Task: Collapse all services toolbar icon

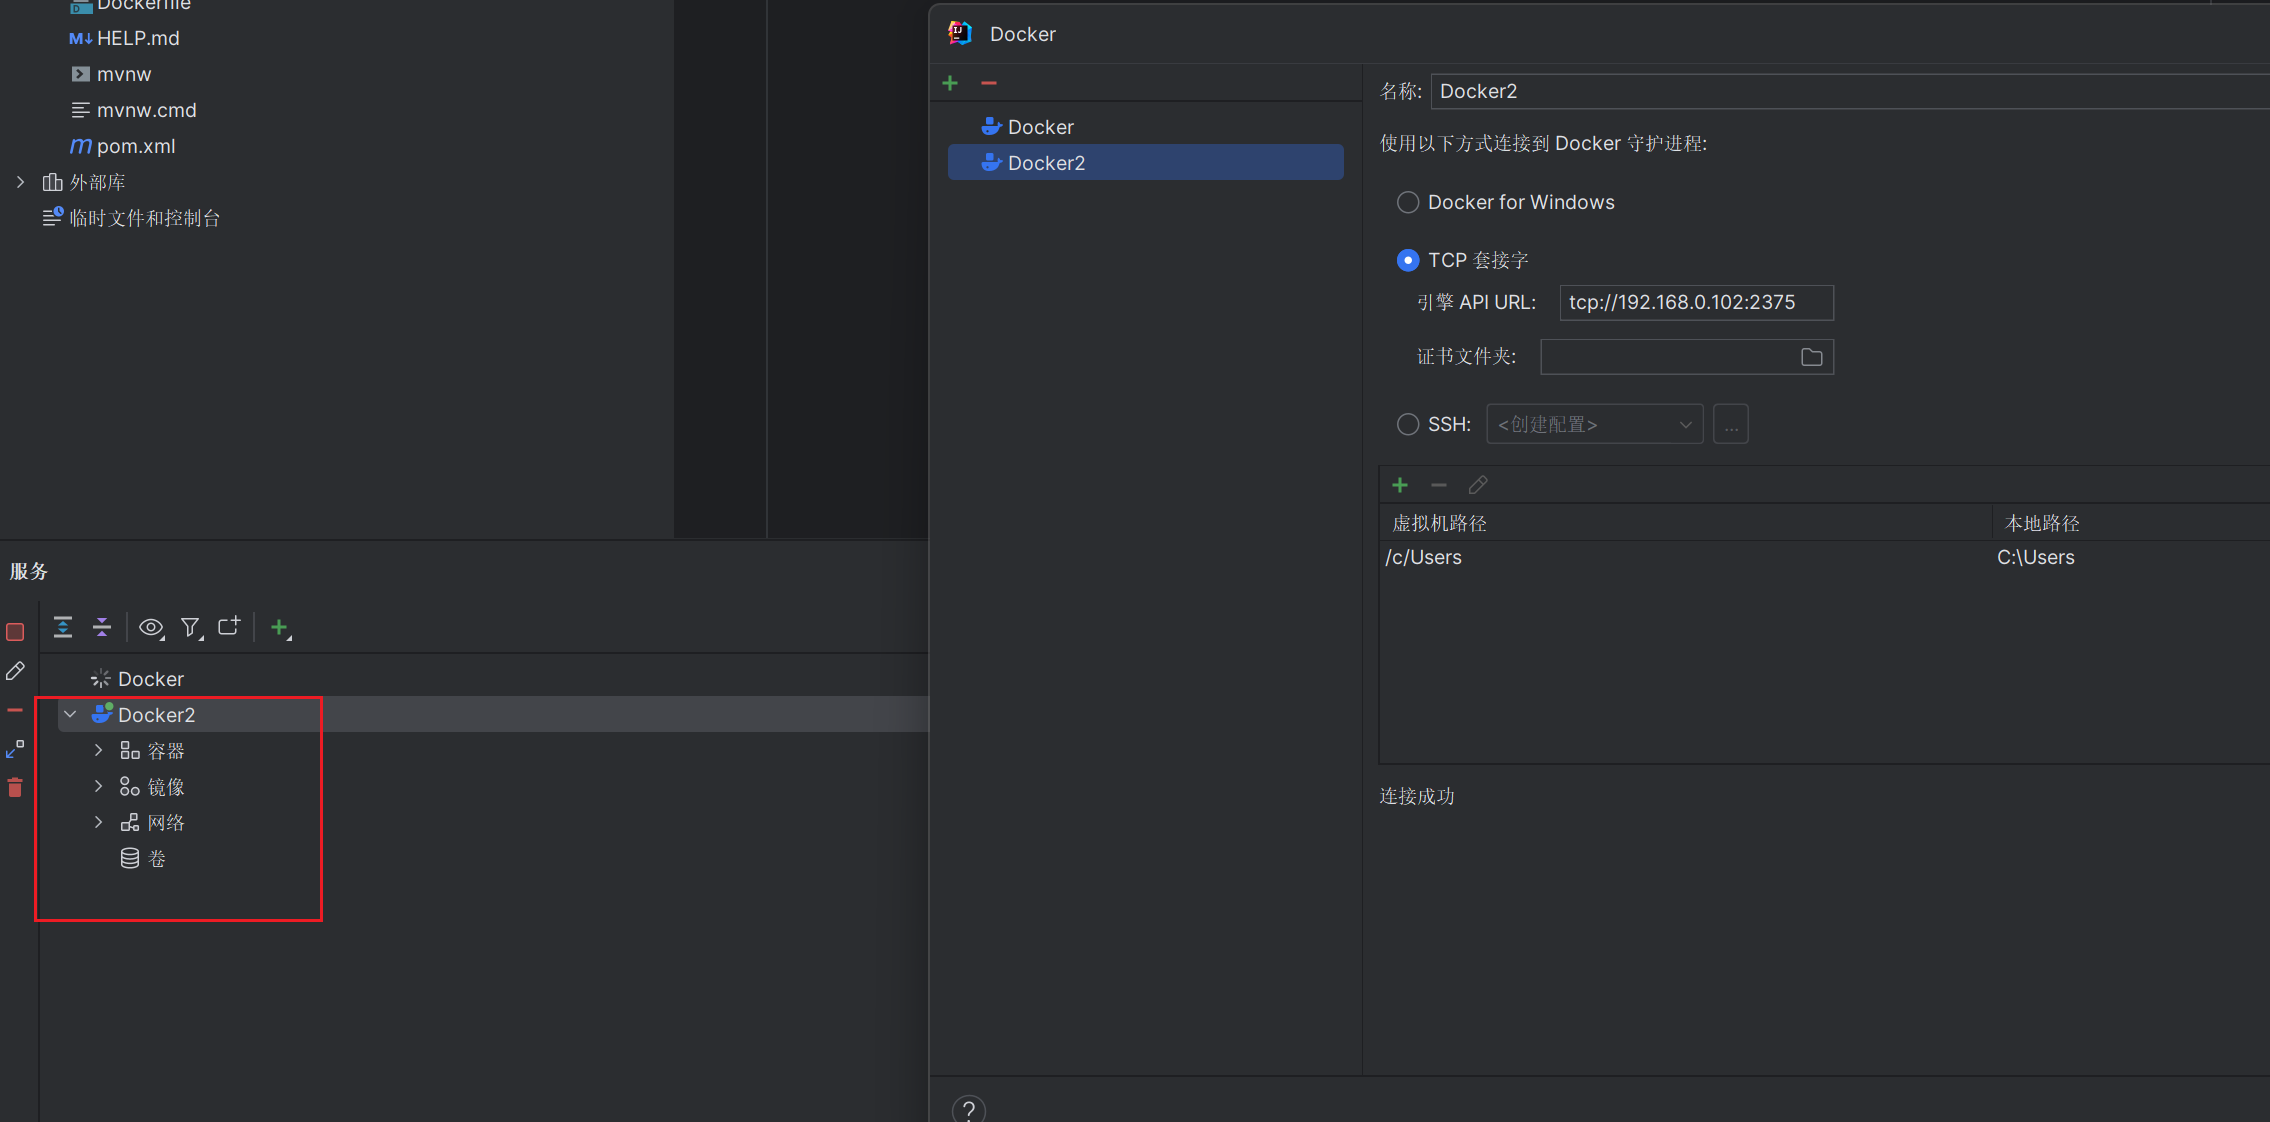Action: [102, 627]
